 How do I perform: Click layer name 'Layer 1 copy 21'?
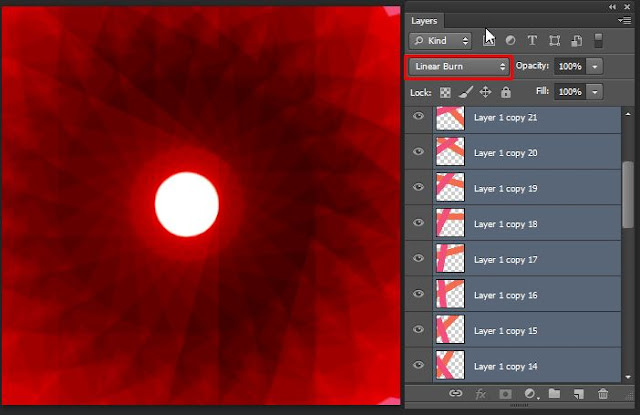click(x=505, y=118)
